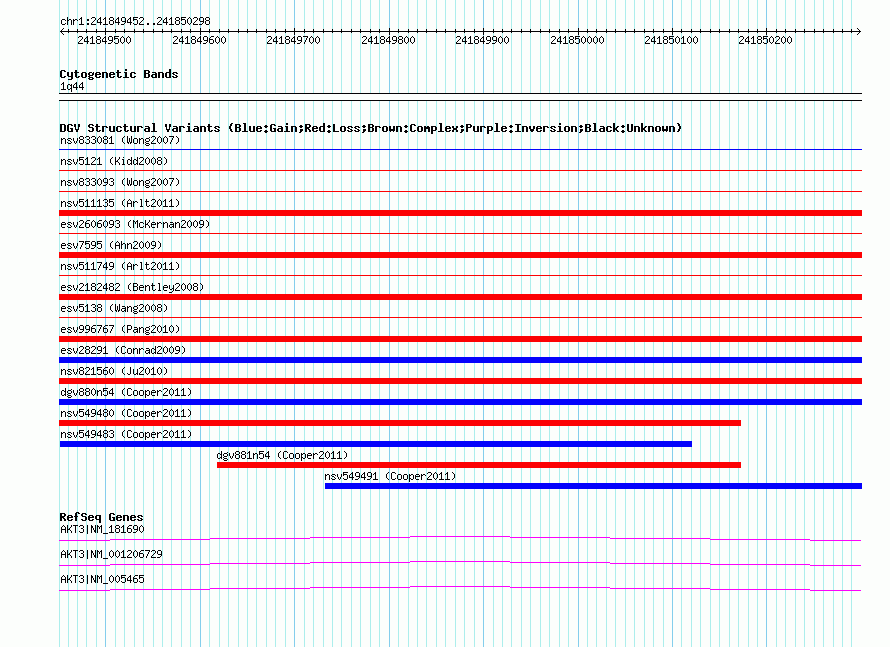Image resolution: width=890 pixels, height=647 pixels.
Task: Open variant nsv549491 (Cooper2011)
Action: 390,476
